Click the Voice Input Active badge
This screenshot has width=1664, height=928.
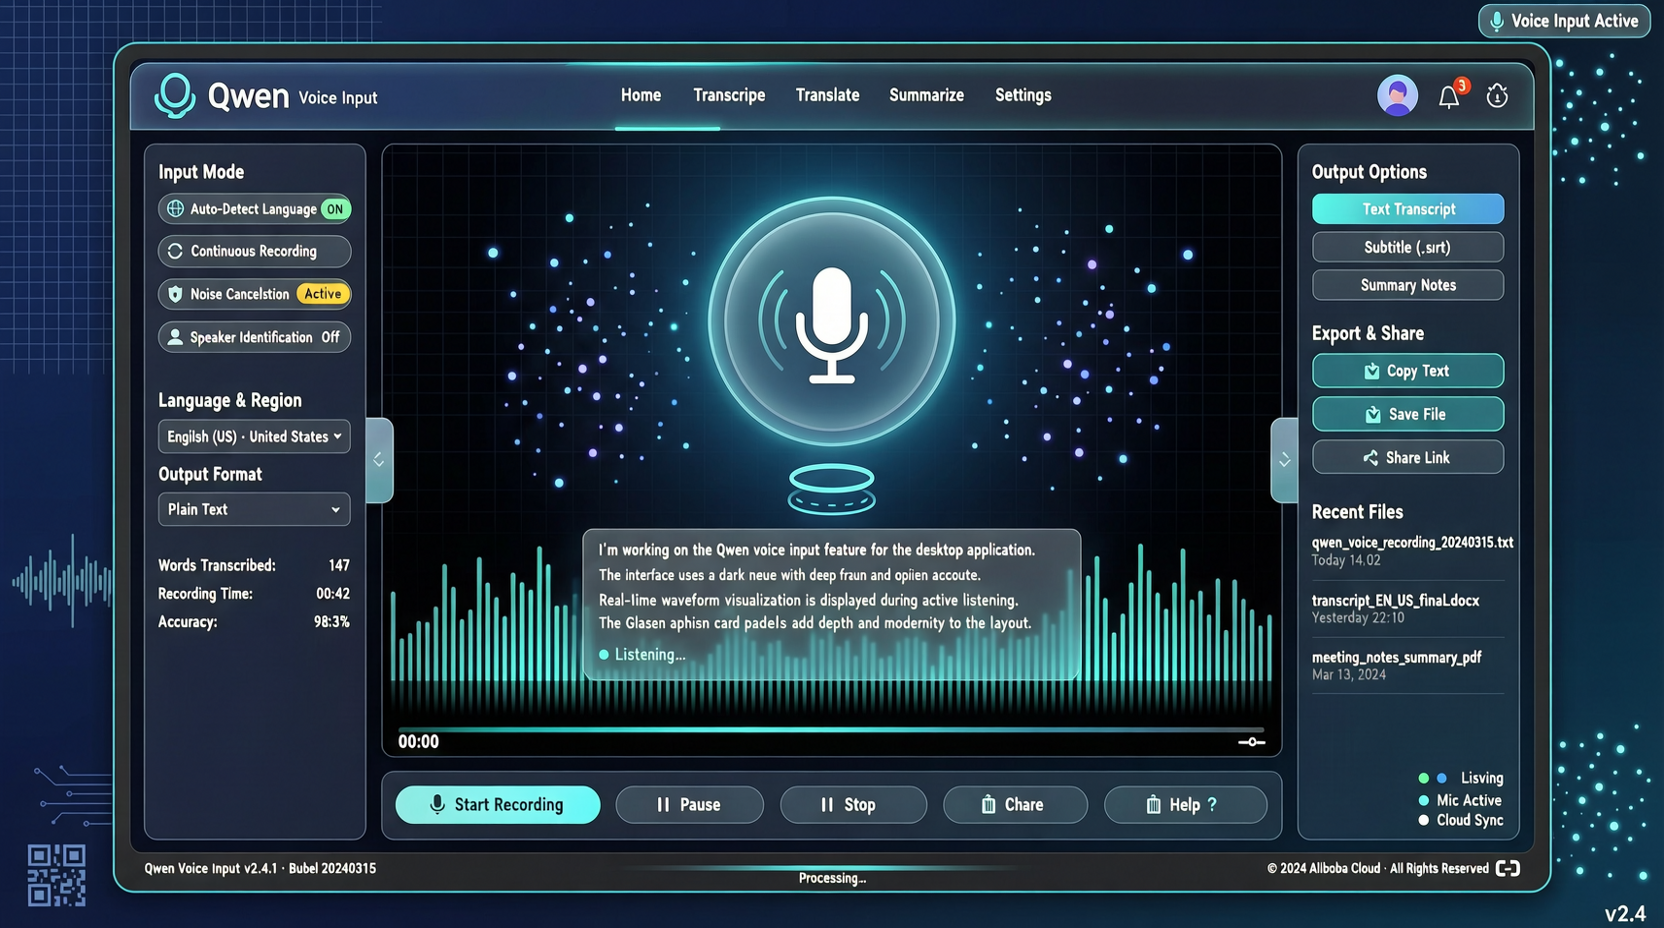tap(1564, 21)
